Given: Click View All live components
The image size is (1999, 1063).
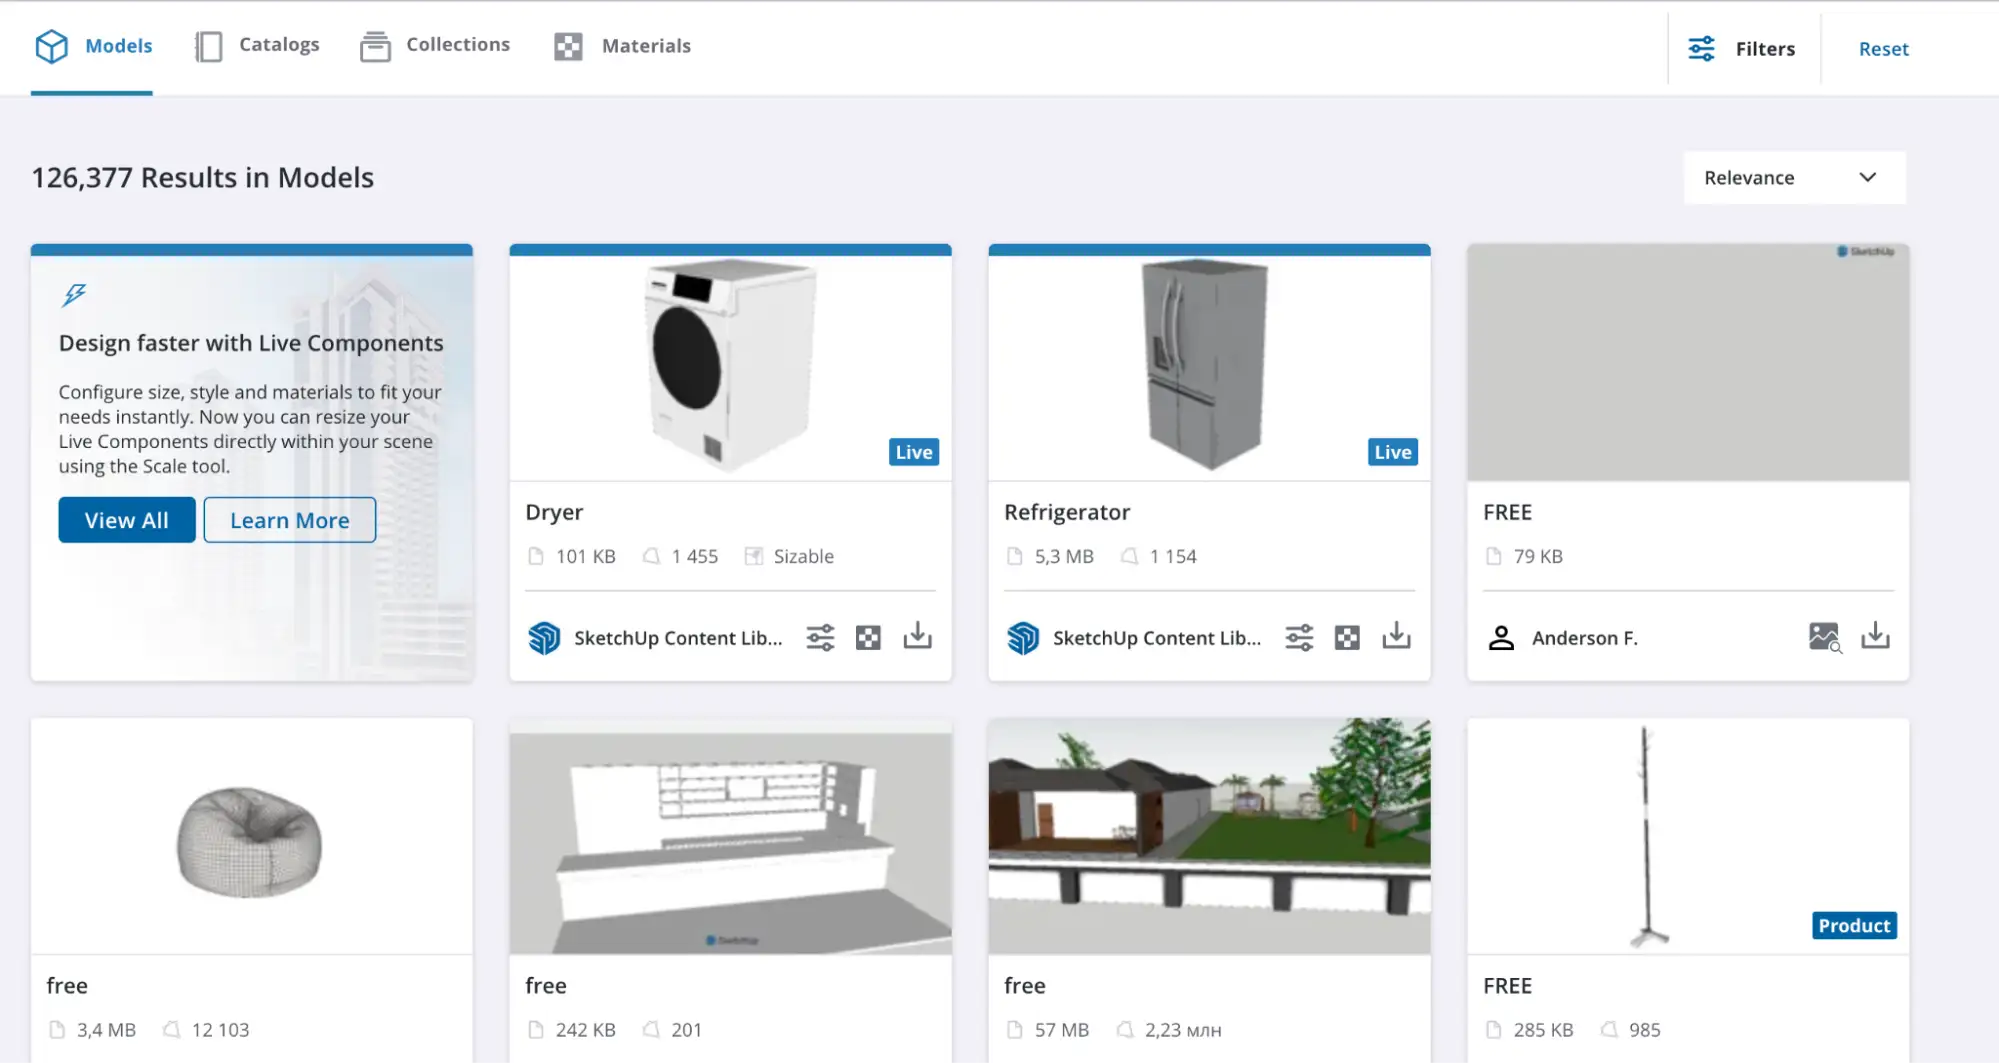Looking at the screenshot, I should click(127, 520).
